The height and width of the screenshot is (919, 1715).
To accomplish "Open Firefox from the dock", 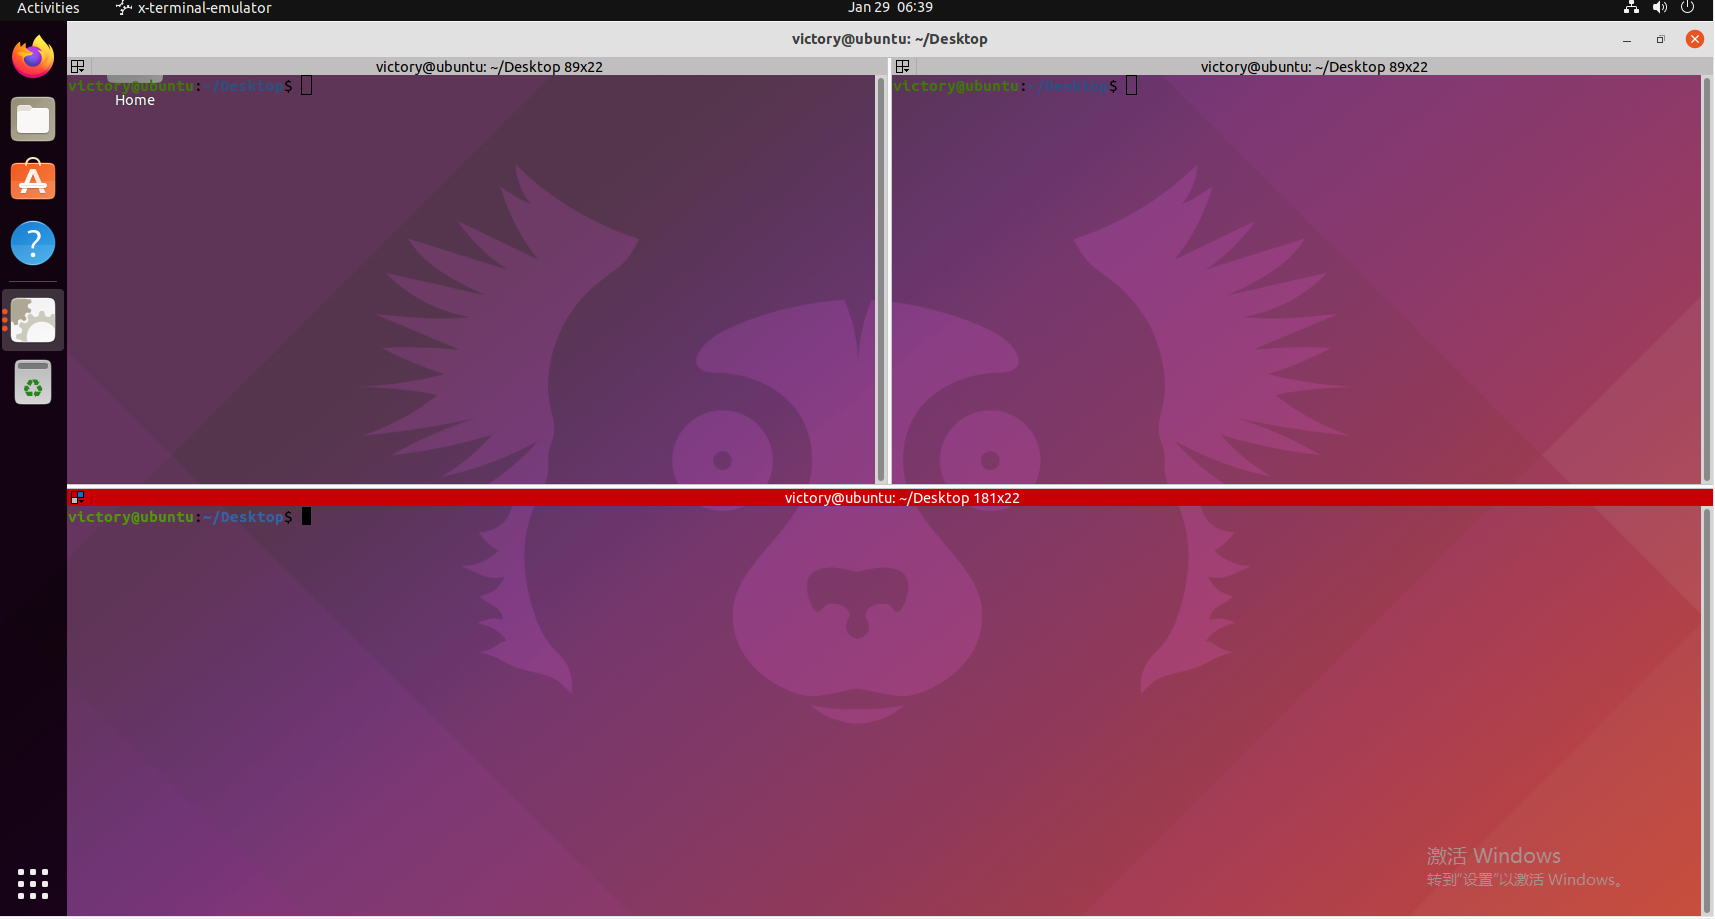I will [x=33, y=57].
